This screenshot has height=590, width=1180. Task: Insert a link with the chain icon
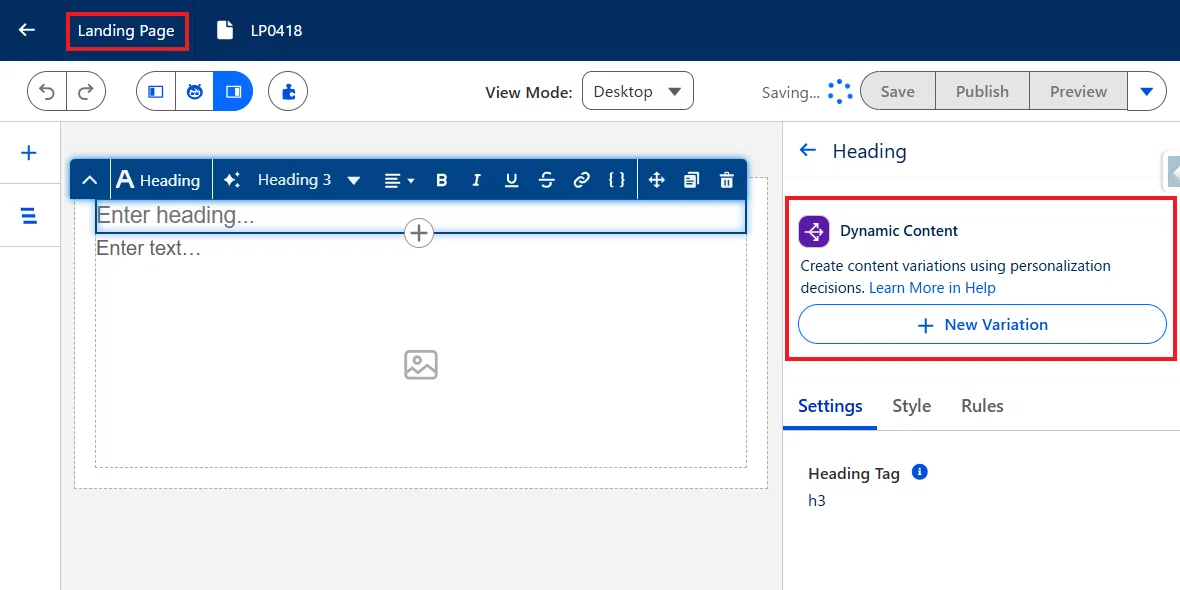click(x=581, y=180)
